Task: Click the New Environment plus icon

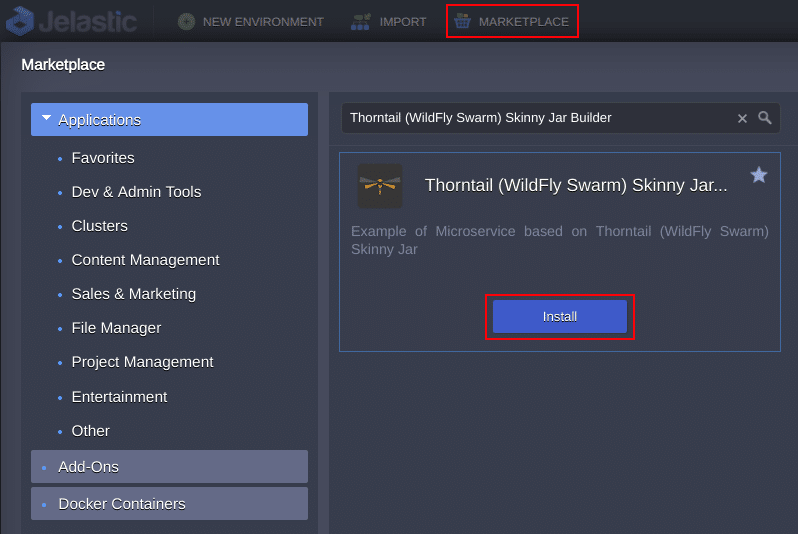Action: [x=186, y=22]
